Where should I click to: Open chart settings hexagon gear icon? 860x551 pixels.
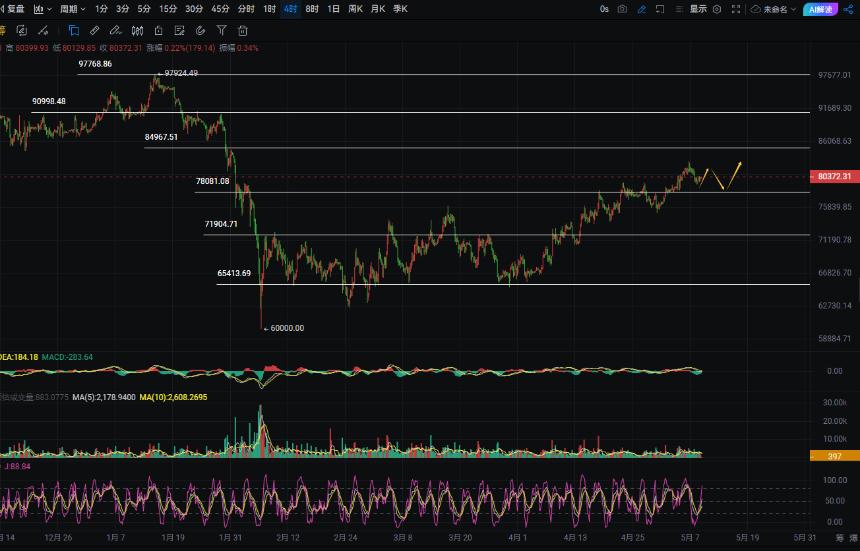coord(717,9)
